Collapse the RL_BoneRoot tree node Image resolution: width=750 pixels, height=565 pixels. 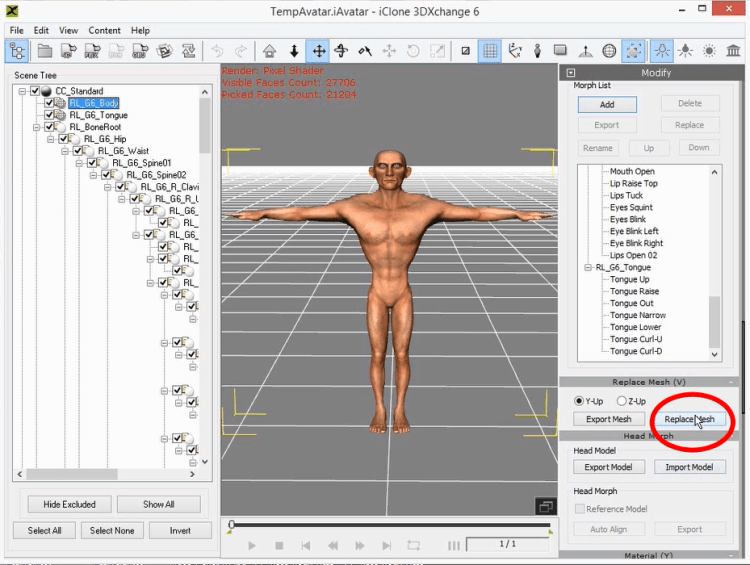(x=36, y=127)
